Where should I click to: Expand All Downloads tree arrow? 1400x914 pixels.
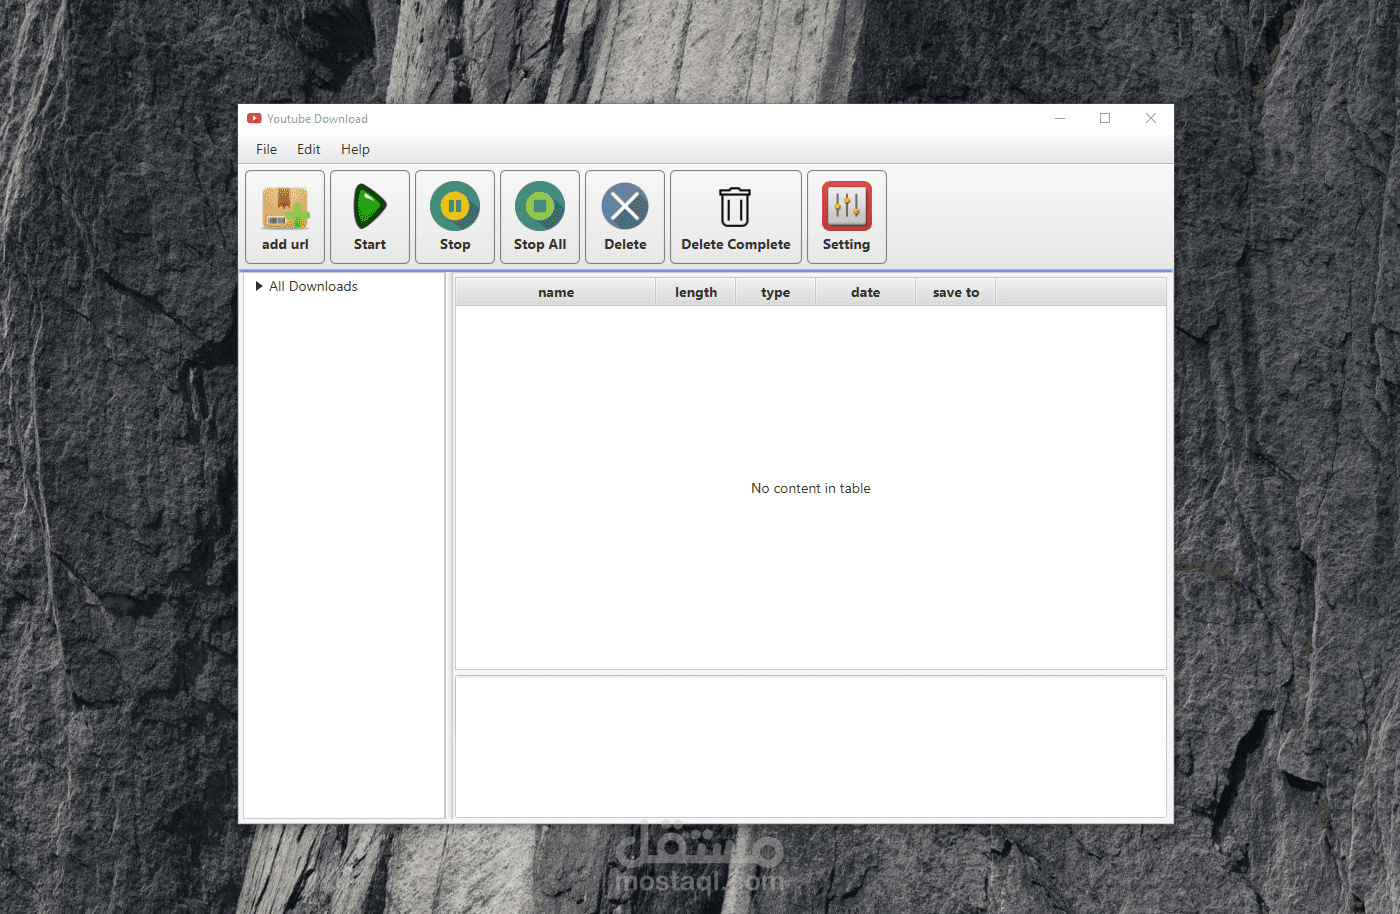[x=259, y=286]
